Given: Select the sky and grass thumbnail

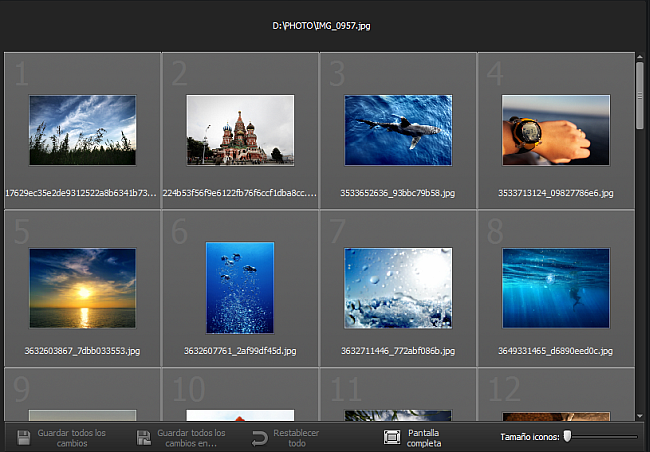Looking at the screenshot, I should (x=82, y=130).
